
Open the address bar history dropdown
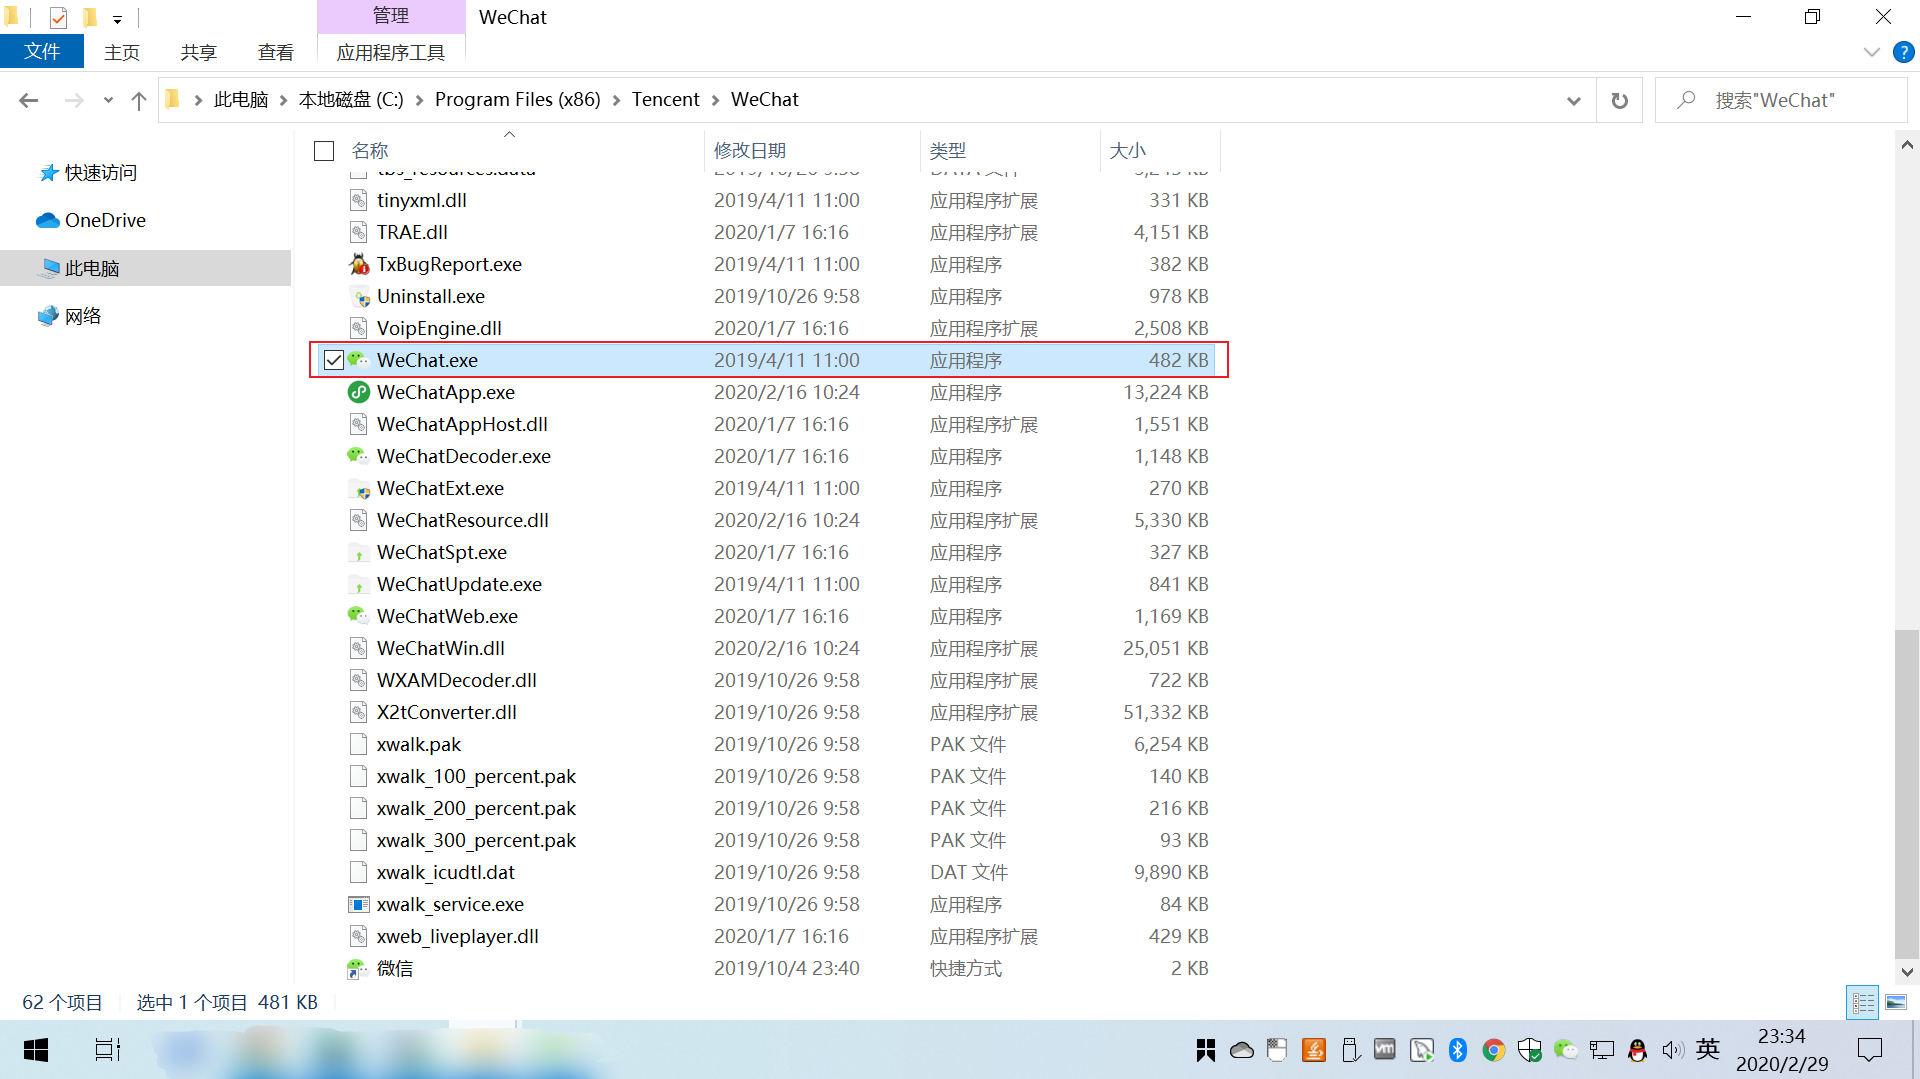tap(1574, 100)
